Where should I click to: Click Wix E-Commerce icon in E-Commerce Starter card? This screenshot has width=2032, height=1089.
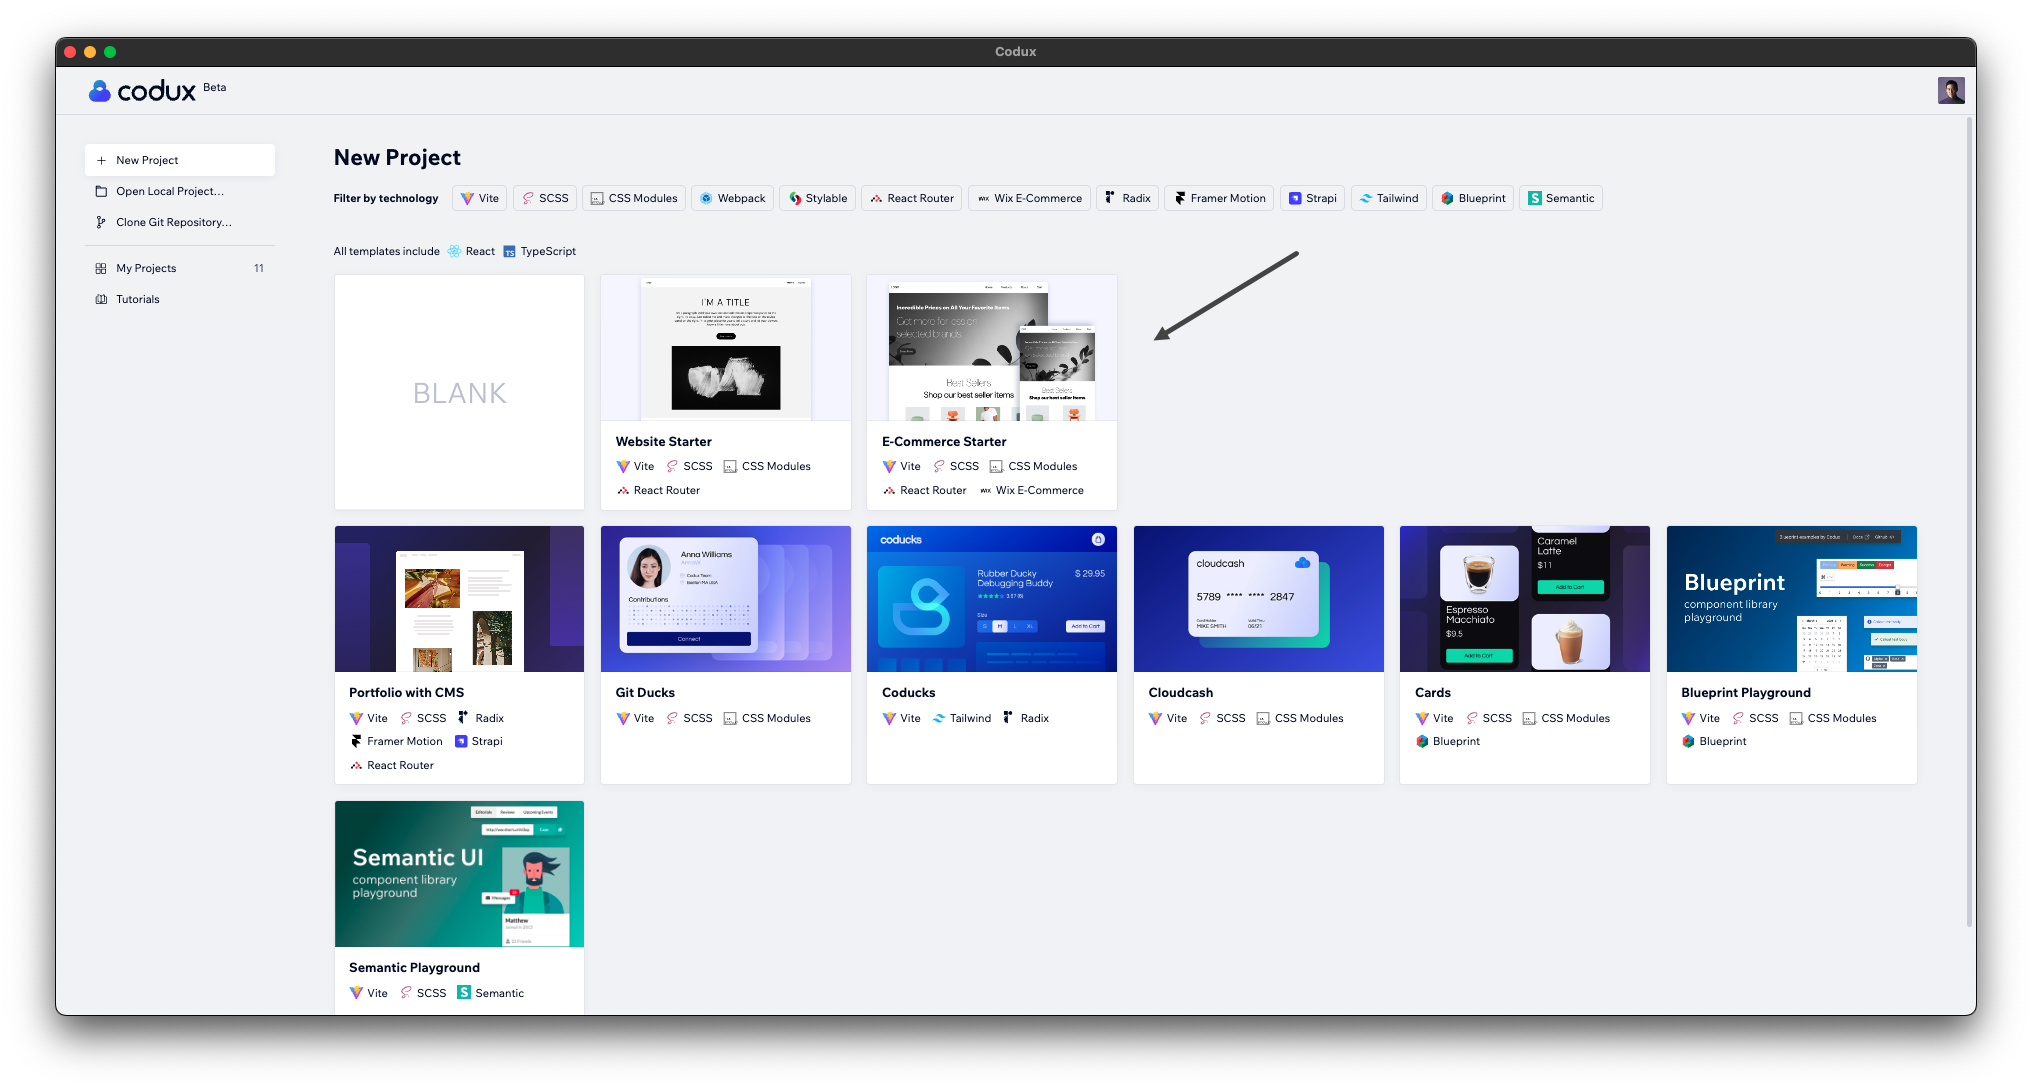(x=986, y=490)
